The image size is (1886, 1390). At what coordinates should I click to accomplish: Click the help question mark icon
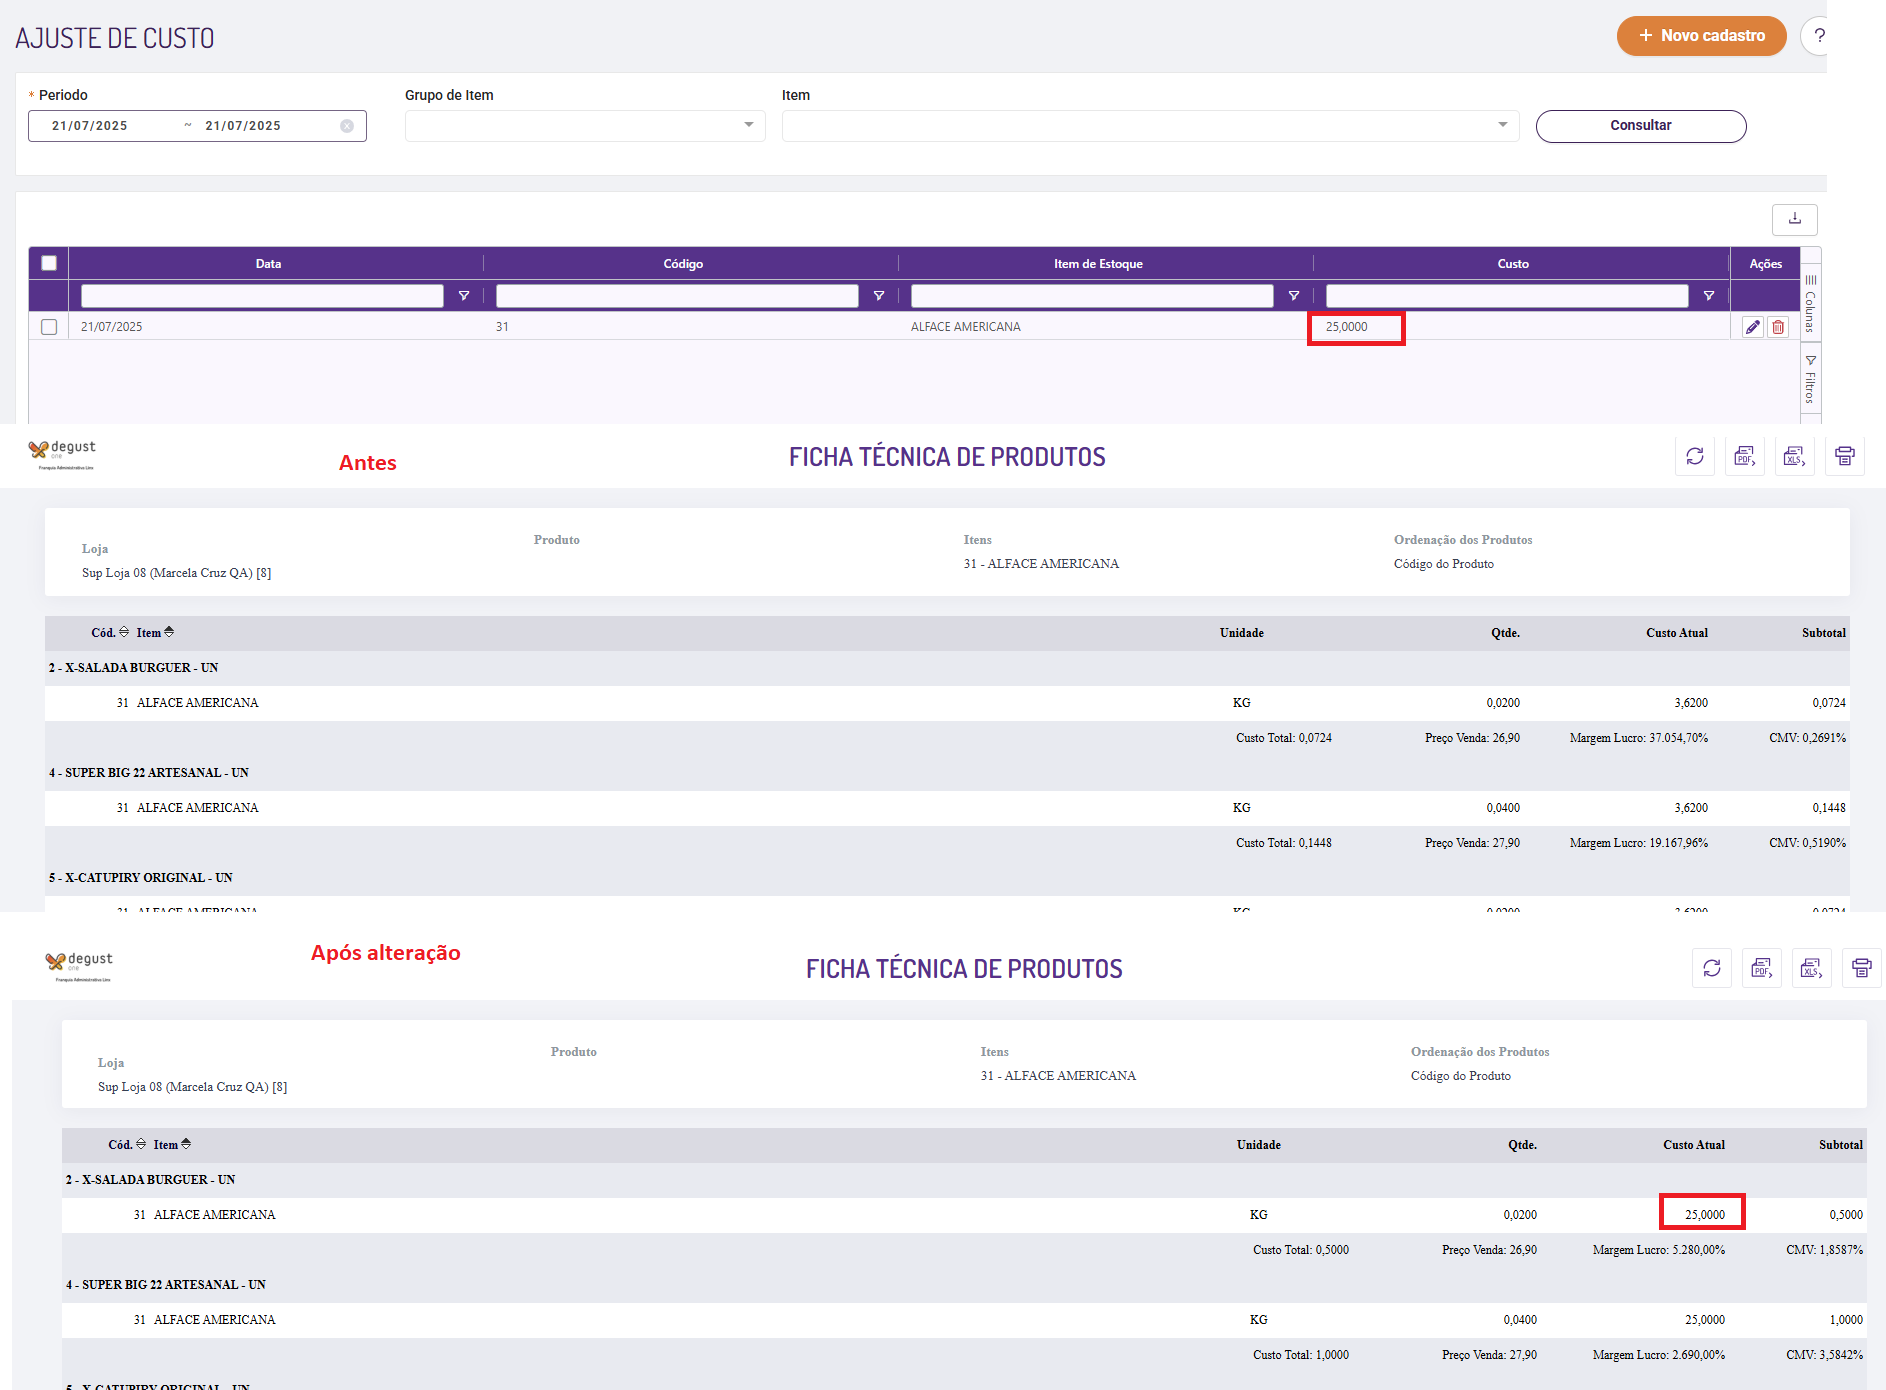[x=1818, y=36]
